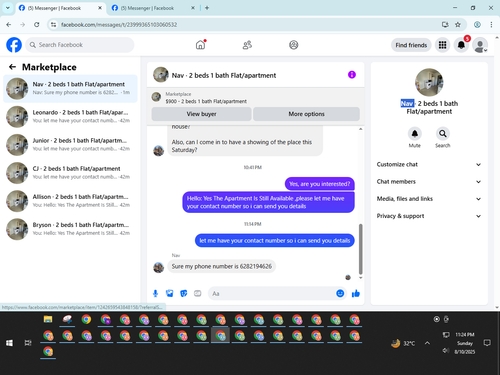
Task: Click the More options button
Action: tap(306, 114)
